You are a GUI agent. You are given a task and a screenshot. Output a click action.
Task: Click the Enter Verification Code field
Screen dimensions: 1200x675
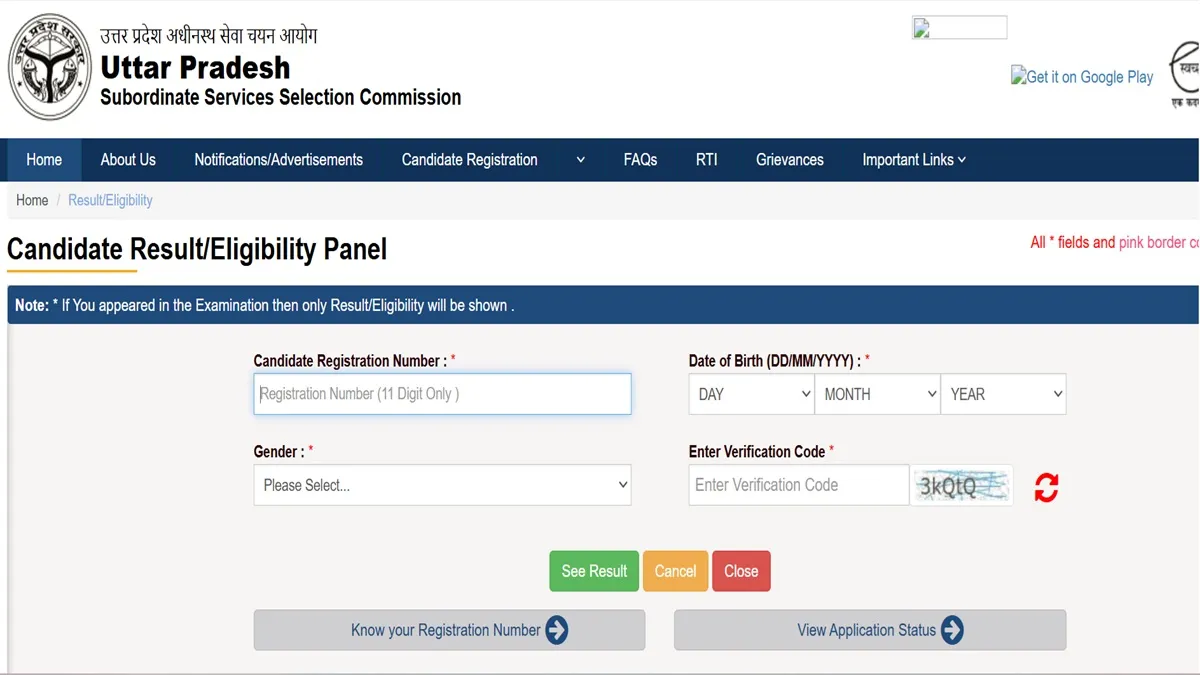tap(798, 485)
